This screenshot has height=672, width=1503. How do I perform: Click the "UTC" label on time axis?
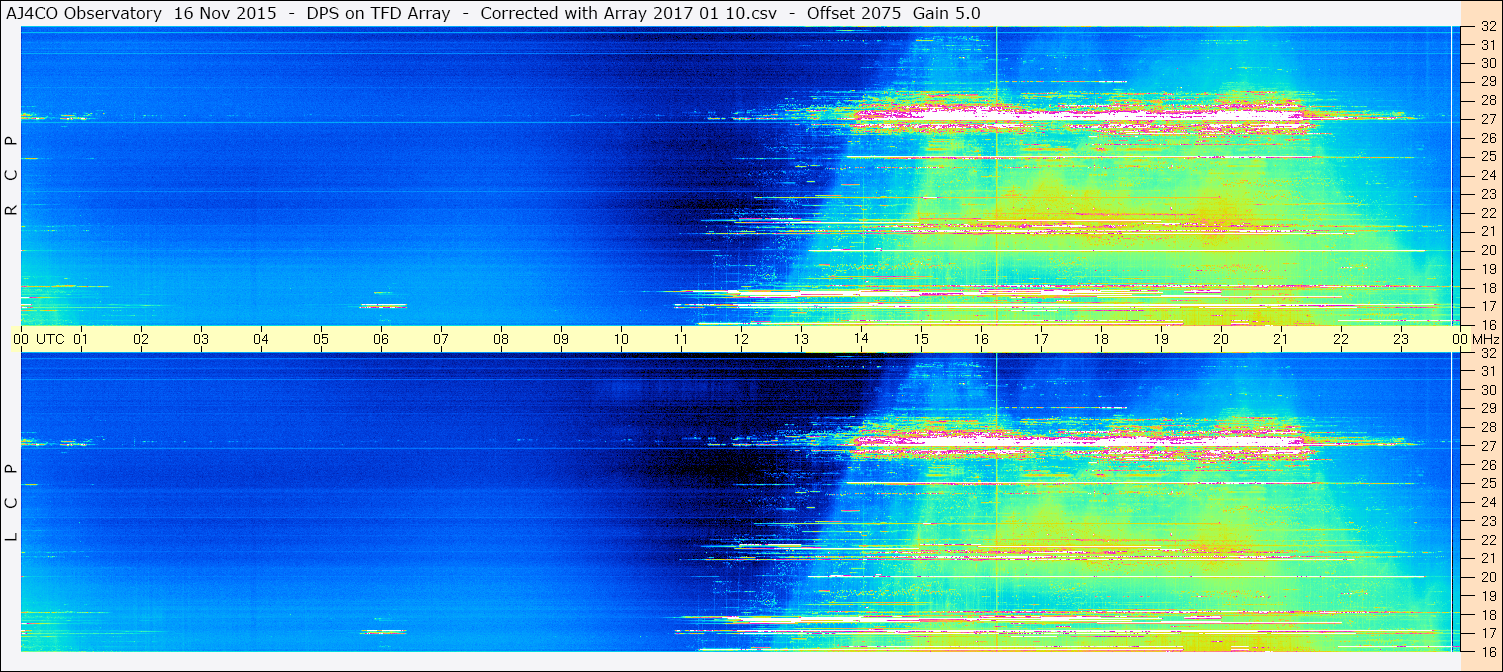50,339
